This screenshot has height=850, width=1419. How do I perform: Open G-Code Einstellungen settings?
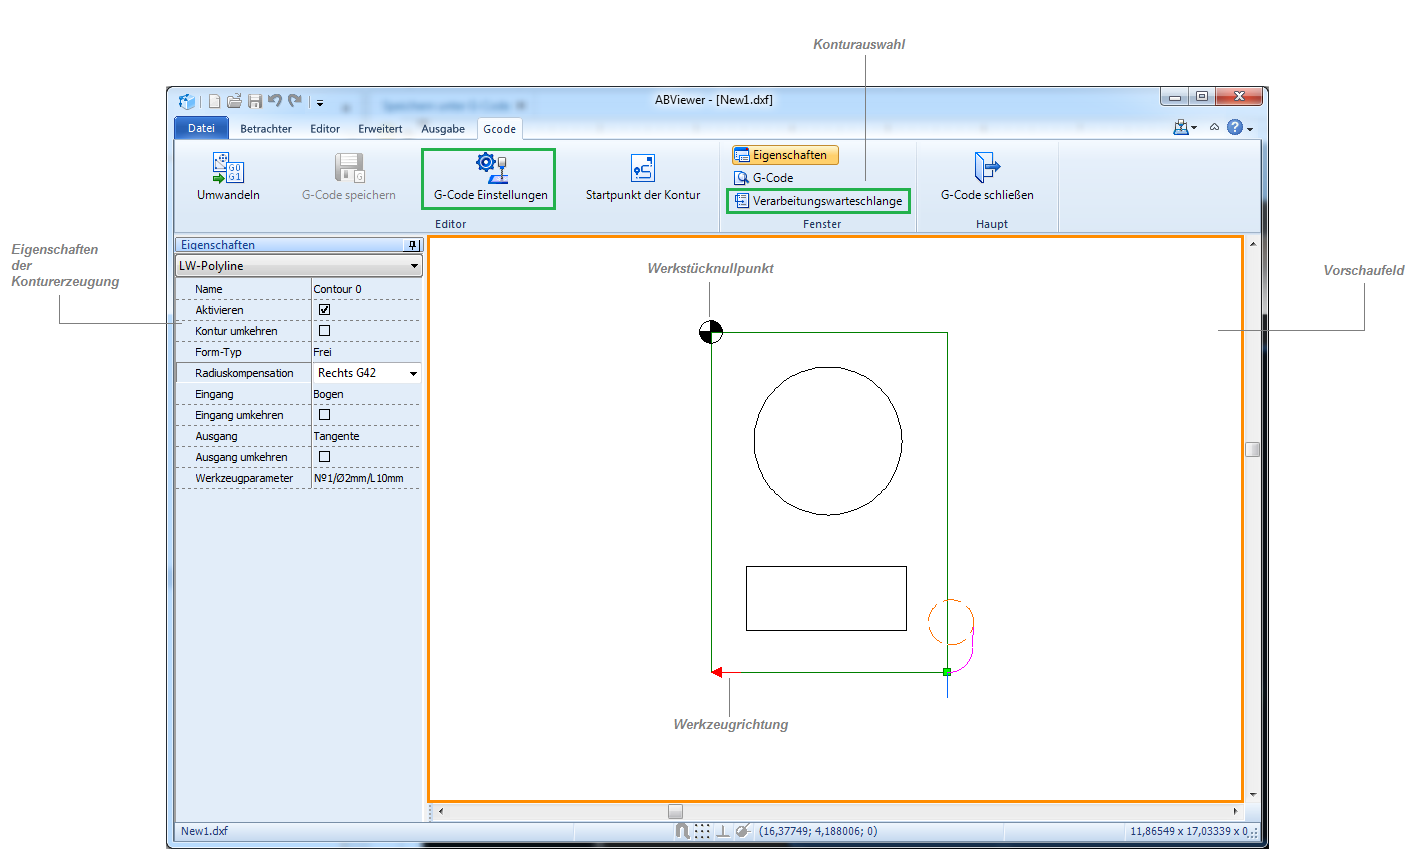(x=490, y=177)
